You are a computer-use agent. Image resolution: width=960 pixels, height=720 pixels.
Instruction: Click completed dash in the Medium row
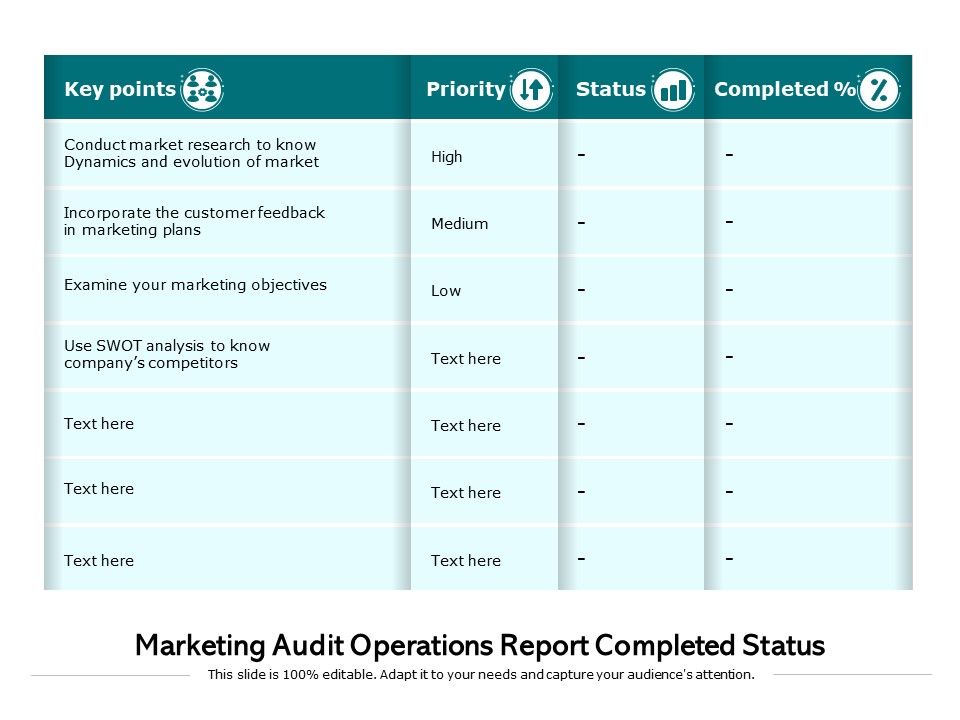coord(729,222)
